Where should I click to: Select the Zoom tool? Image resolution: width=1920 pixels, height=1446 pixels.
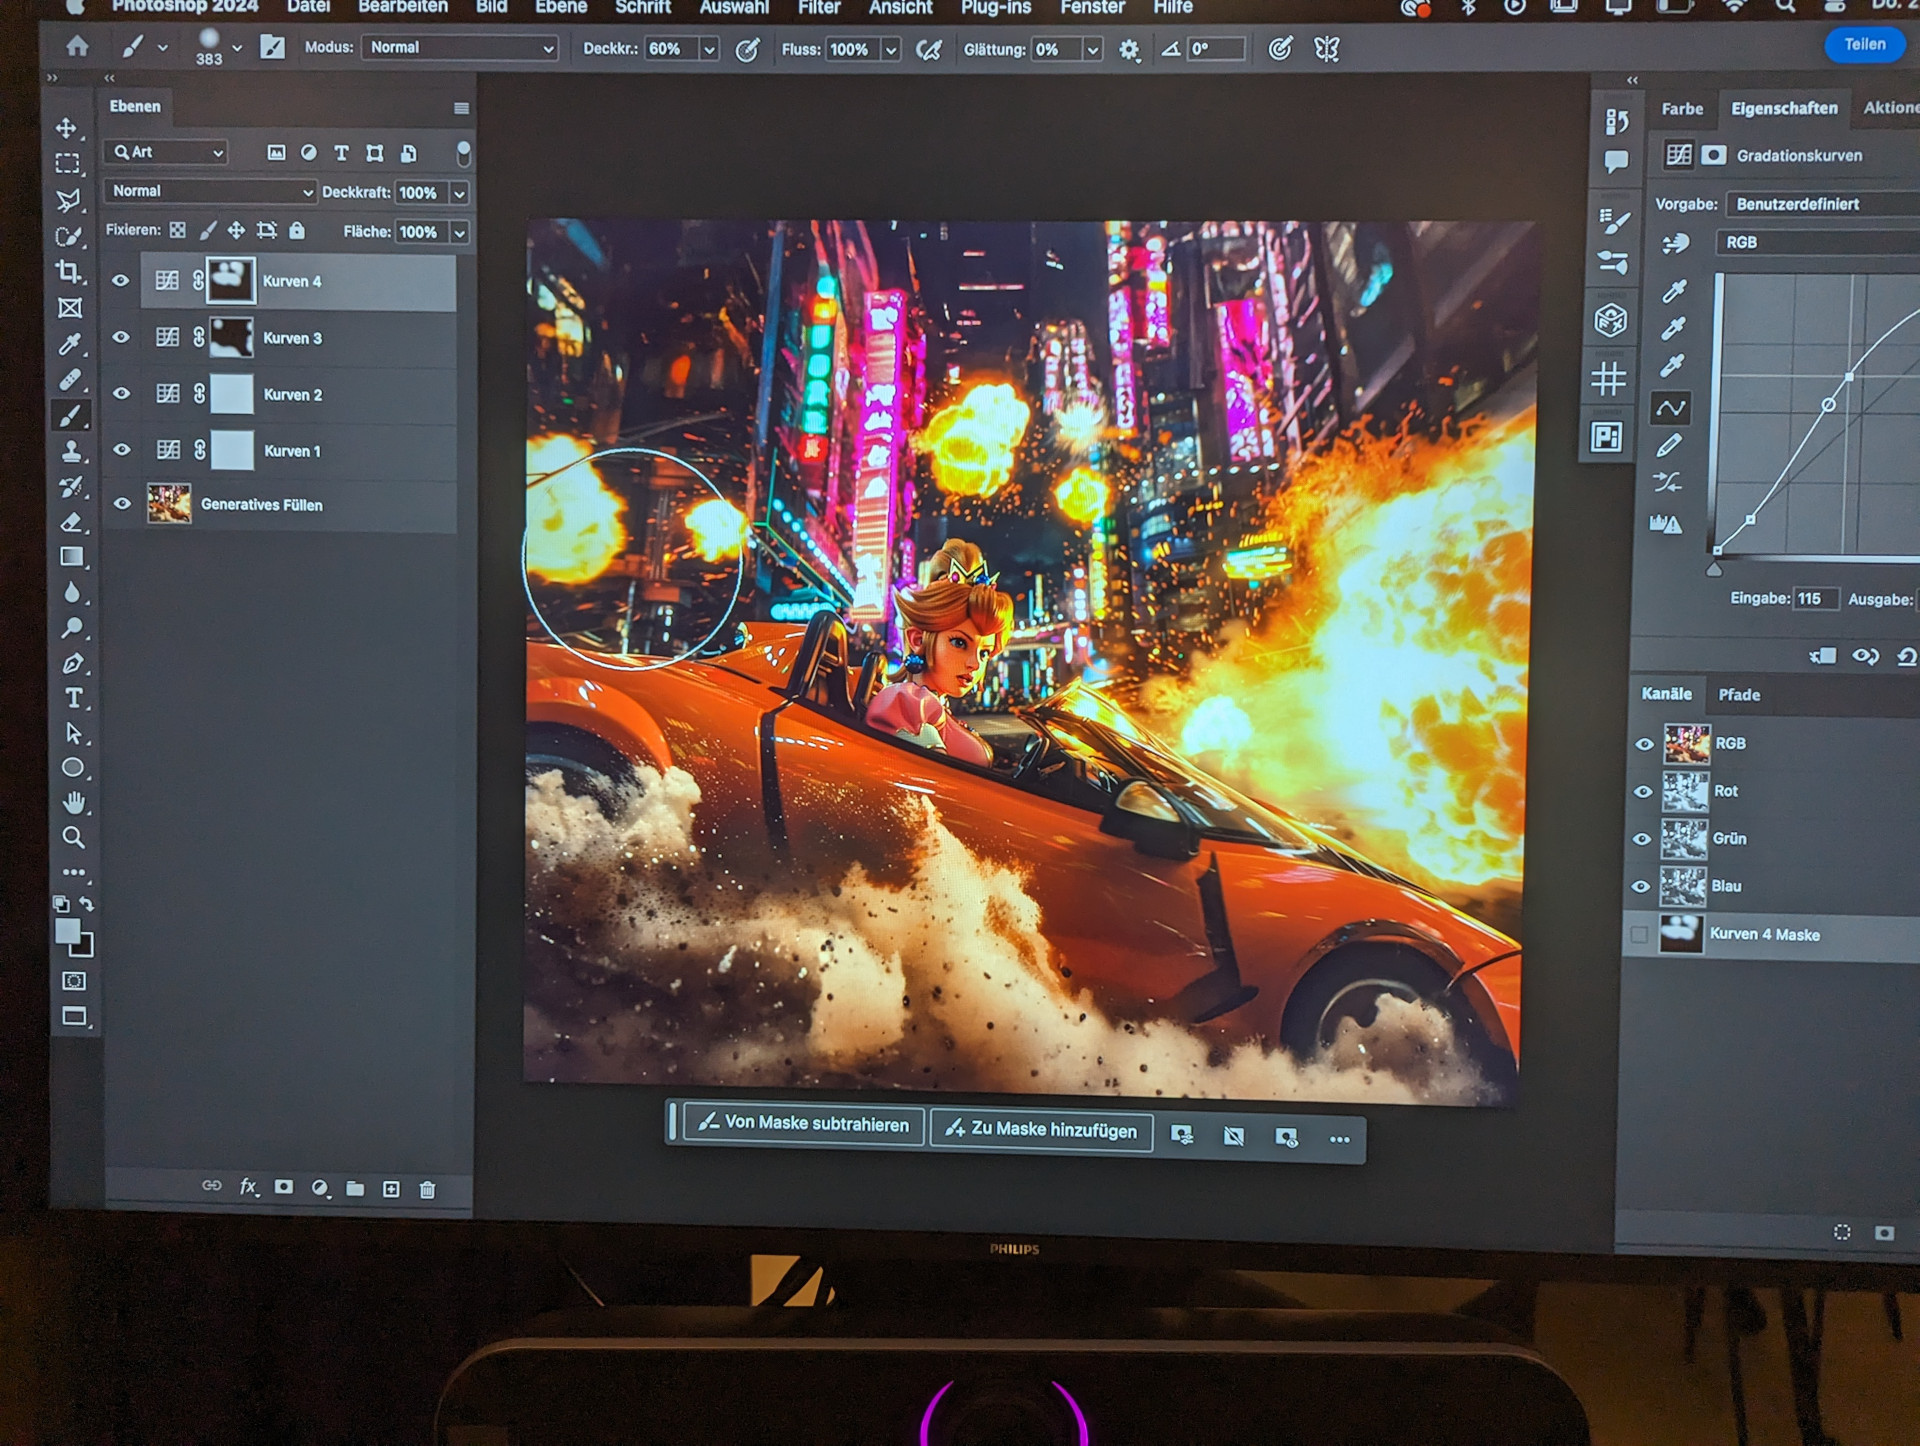click(x=73, y=837)
